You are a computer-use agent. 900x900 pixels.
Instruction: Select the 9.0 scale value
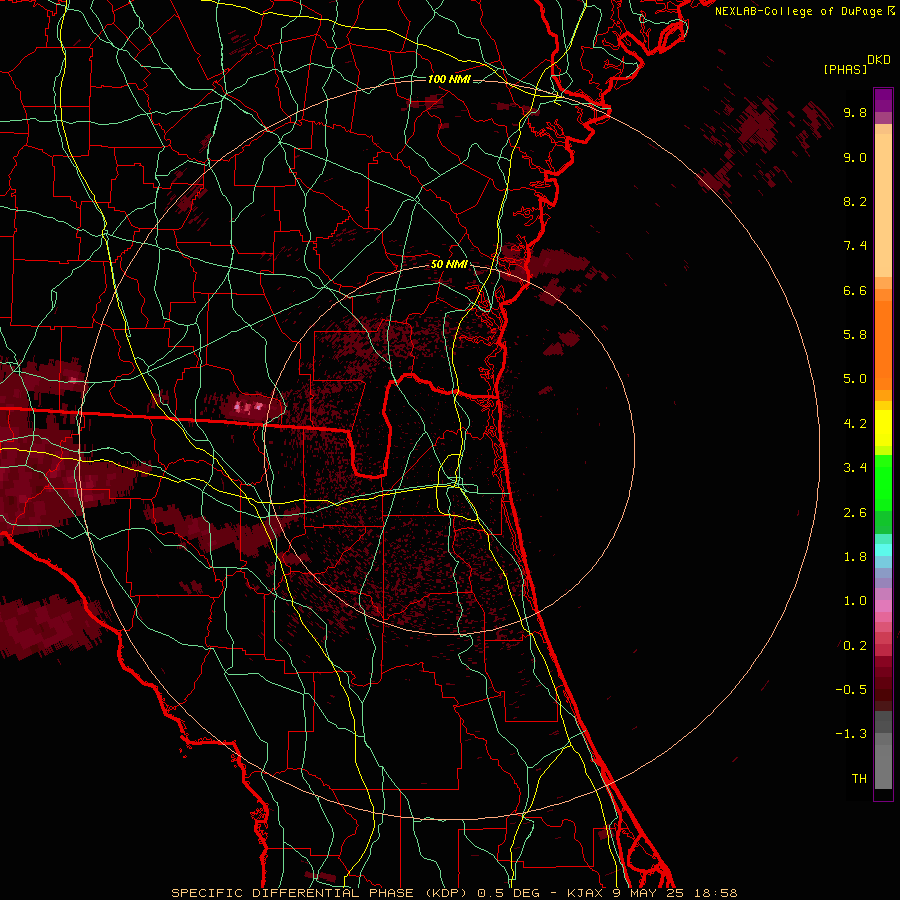tap(855, 157)
